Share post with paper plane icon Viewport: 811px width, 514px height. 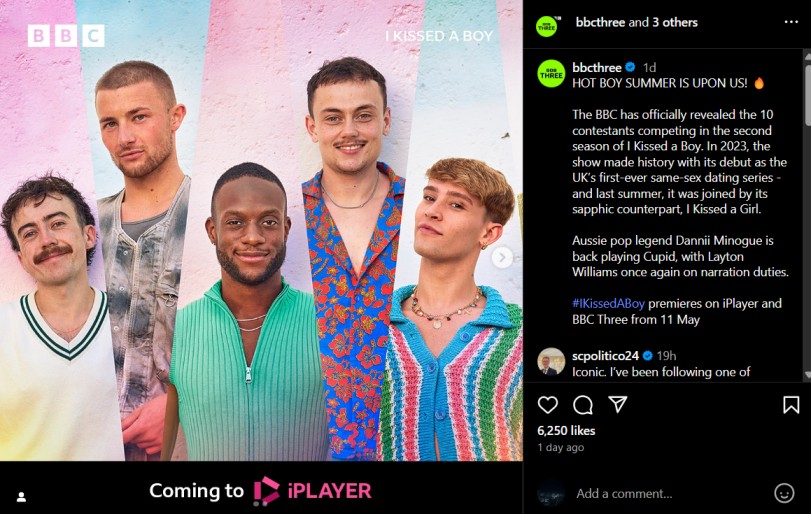tap(618, 404)
